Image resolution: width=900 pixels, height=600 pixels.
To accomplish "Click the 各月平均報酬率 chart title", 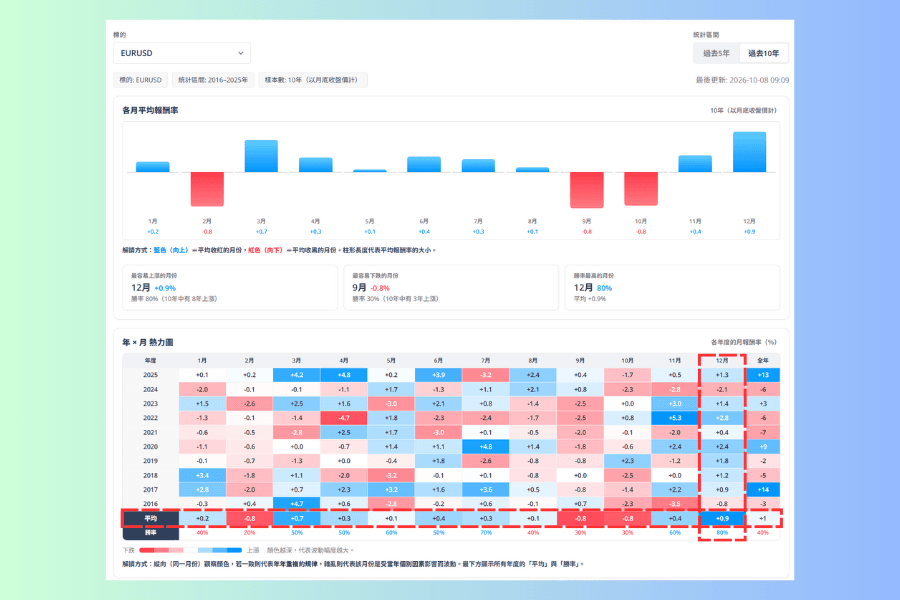I will [150, 110].
